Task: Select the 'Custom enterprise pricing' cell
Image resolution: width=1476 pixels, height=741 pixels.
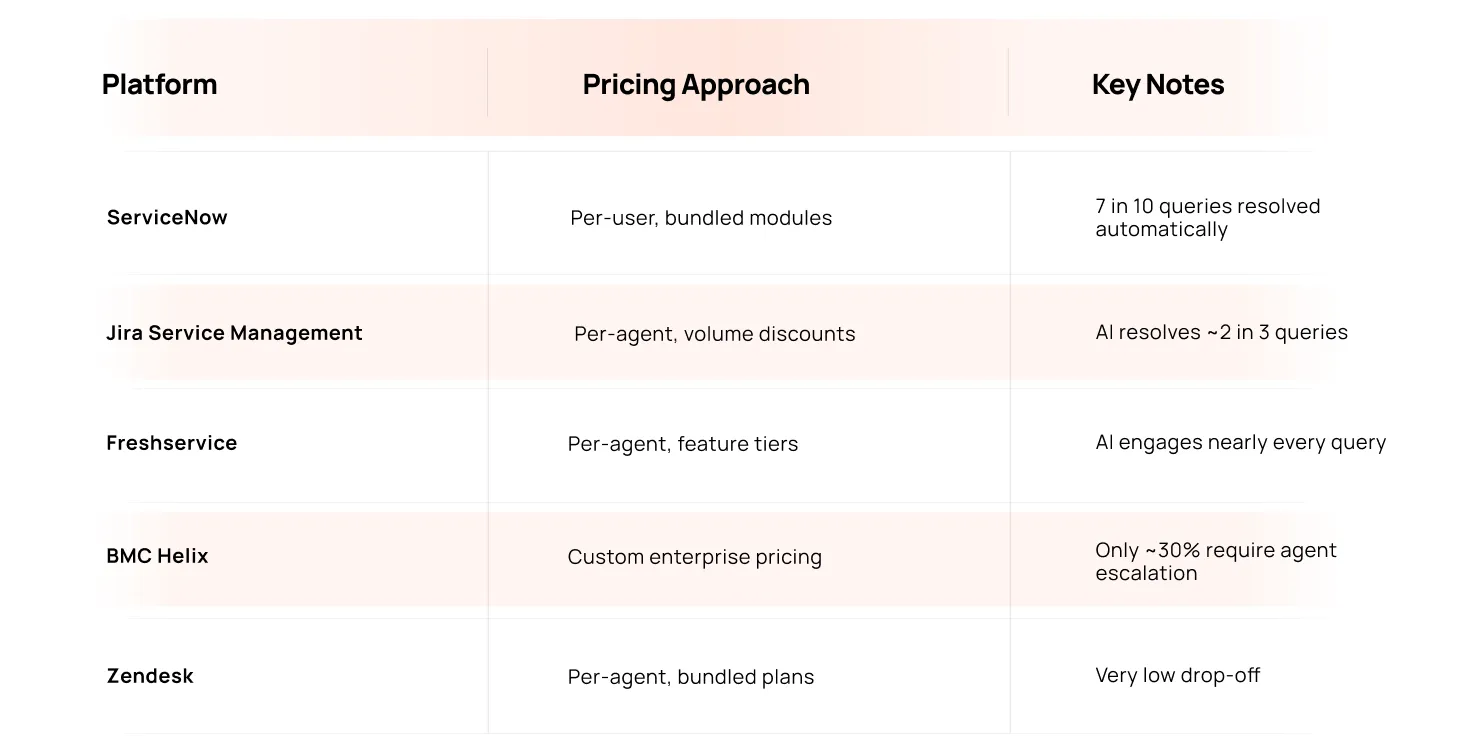Action: [694, 557]
